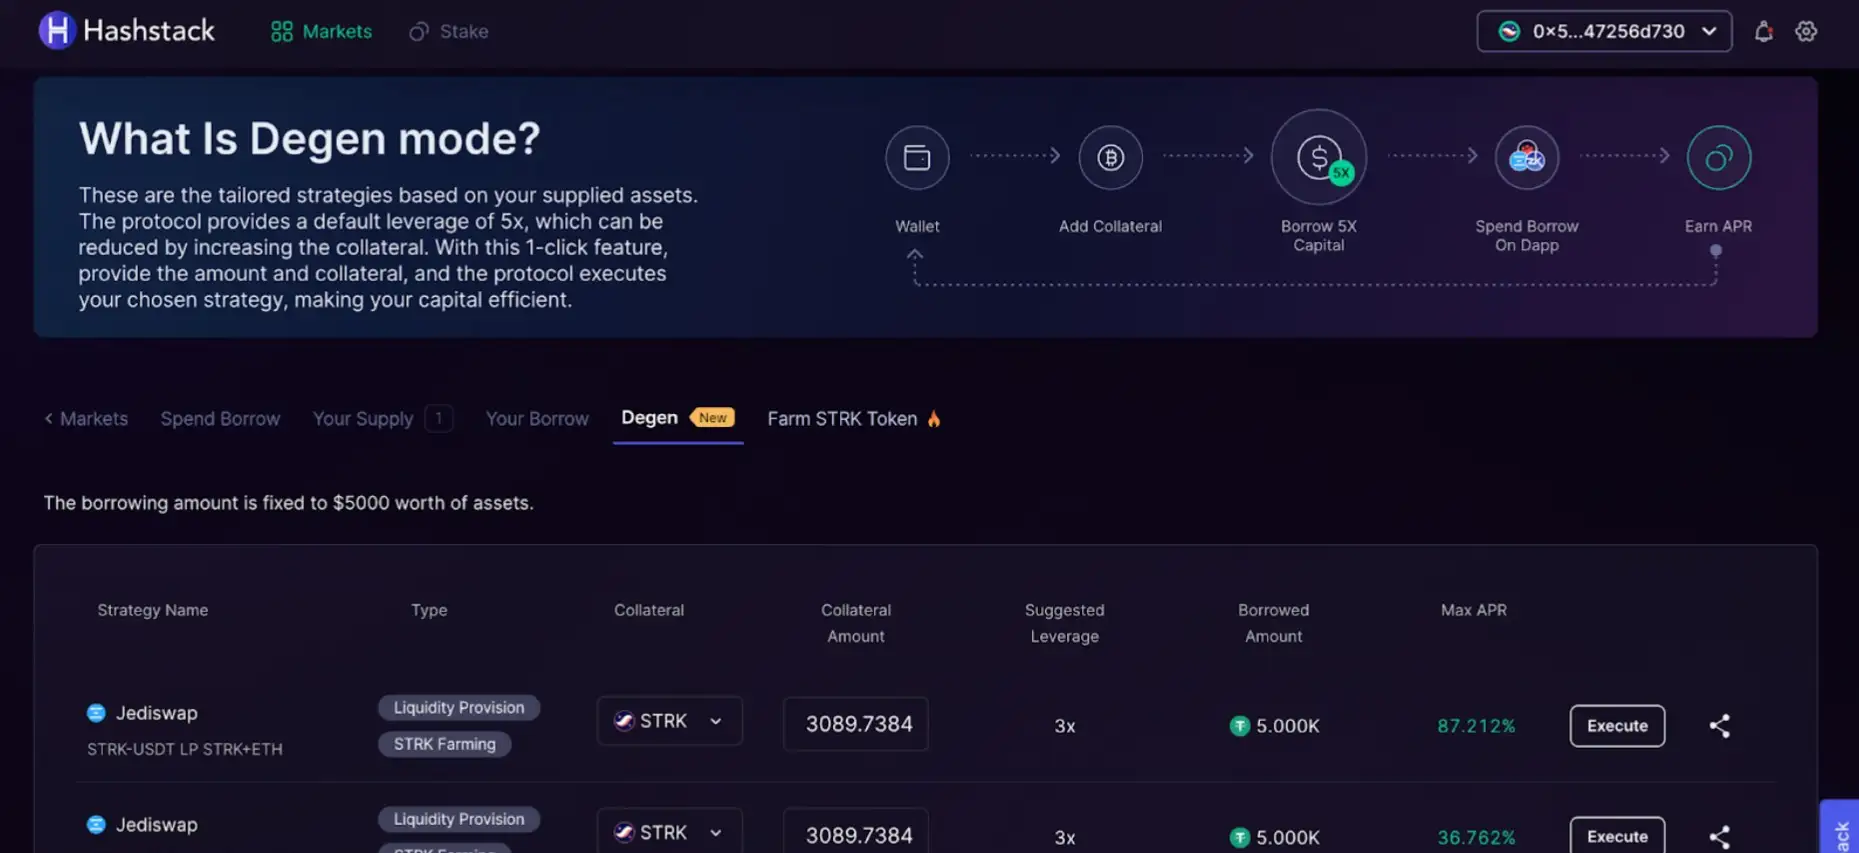Click the Spend Borrow On Dapp icon
The image size is (1859, 853).
[1526, 158]
